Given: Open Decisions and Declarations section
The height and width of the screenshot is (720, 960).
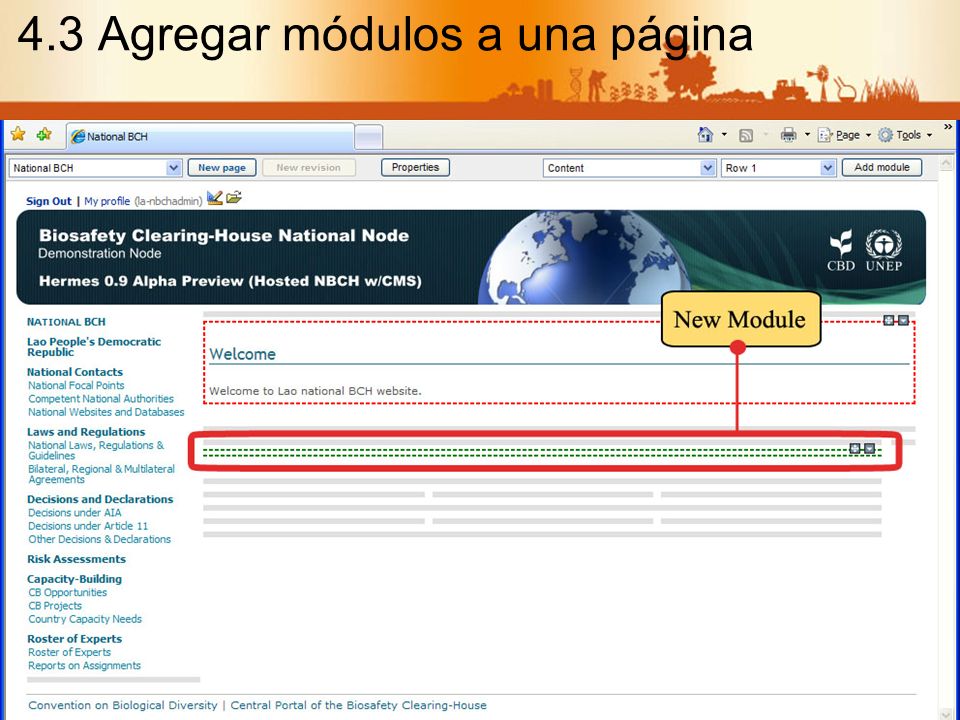Looking at the screenshot, I should [100, 499].
